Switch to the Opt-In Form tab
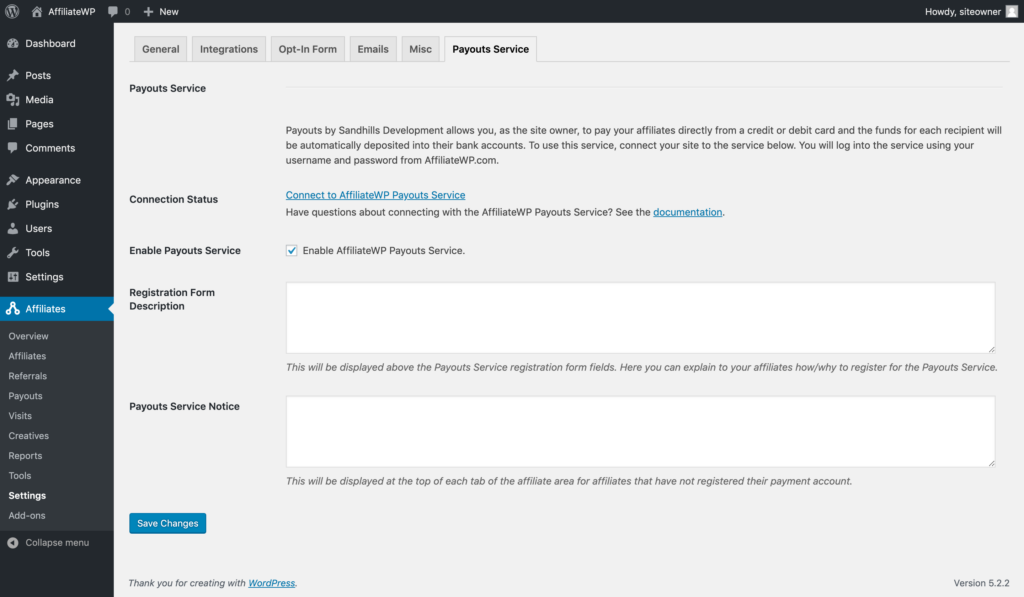 tap(308, 49)
